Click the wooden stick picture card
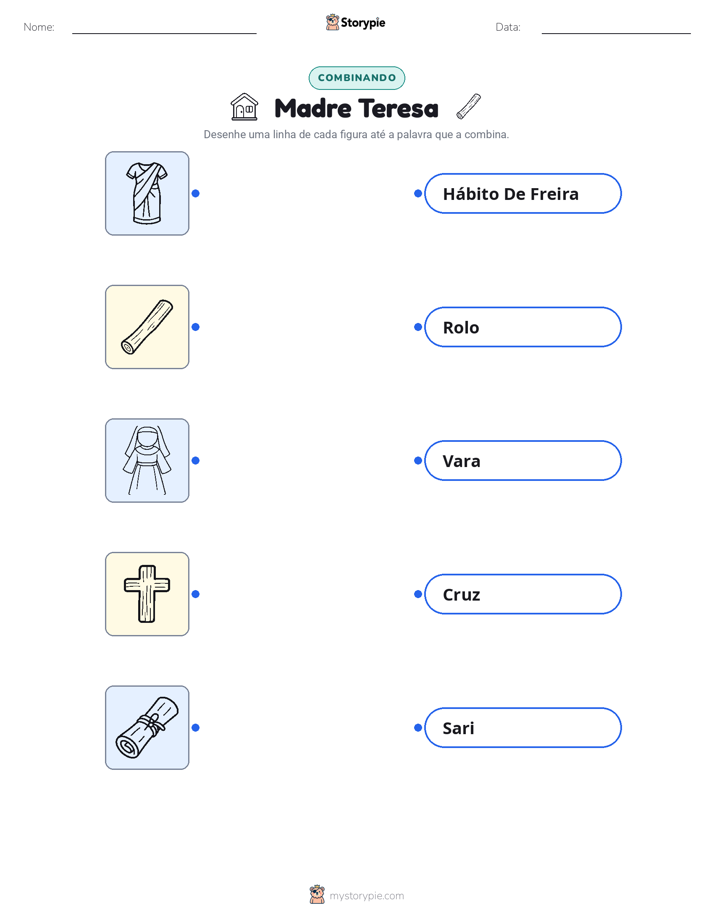714x924 pixels. tap(147, 327)
